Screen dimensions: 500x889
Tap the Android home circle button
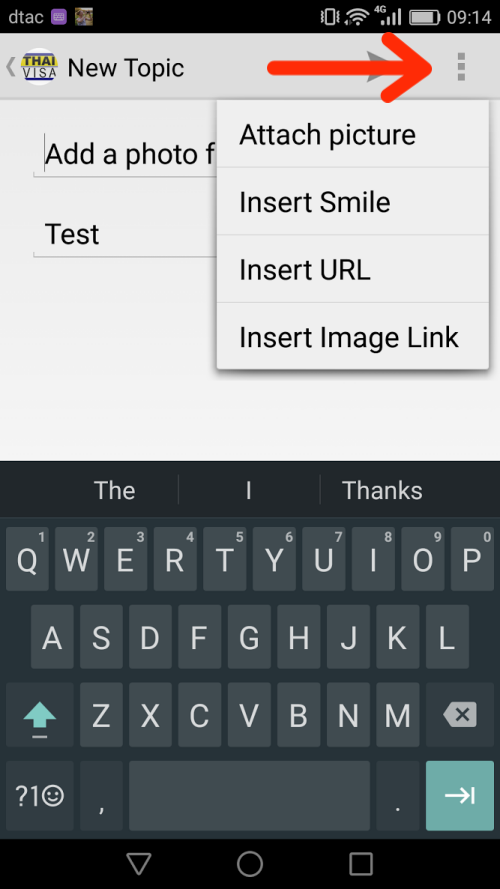[x=250, y=863]
